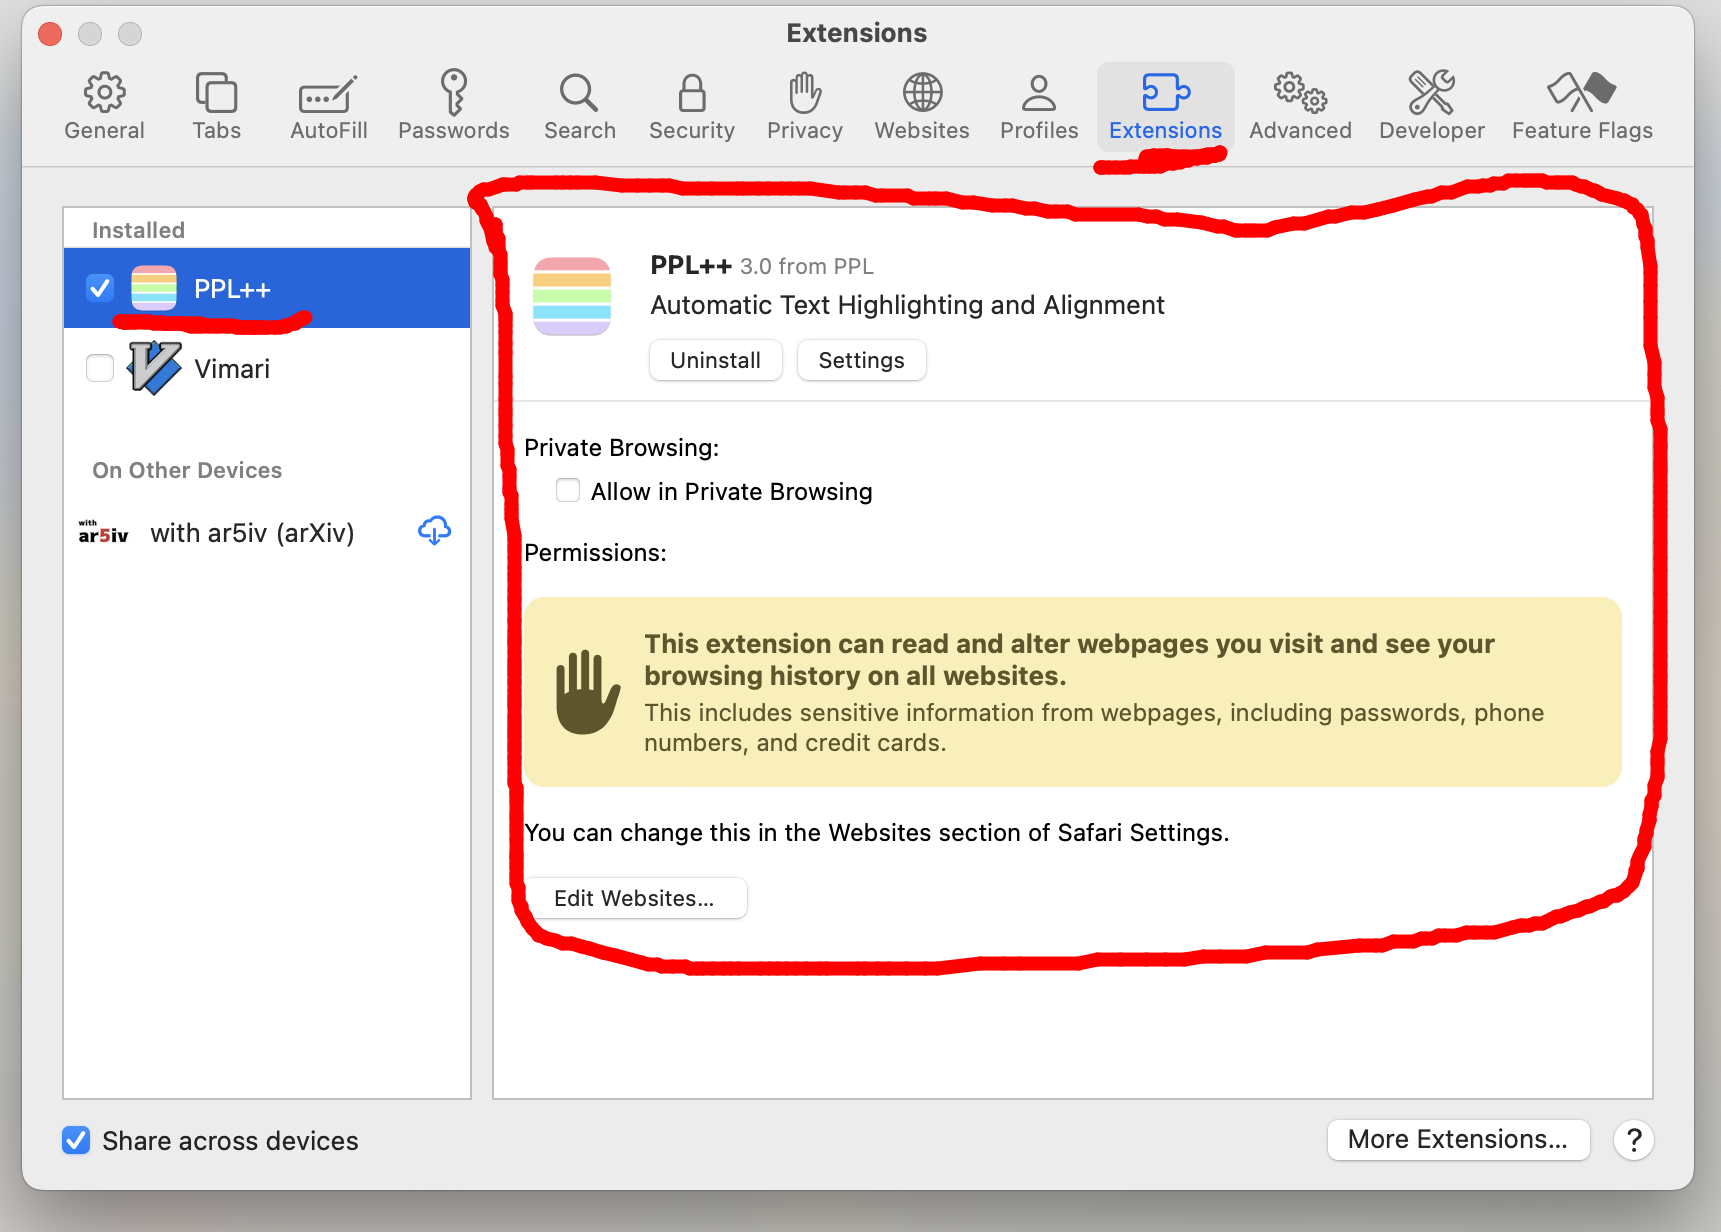The height and width of the screenshot is (1232, 1721).
Task: Uncheck Share across devices
Action: (x=76, y=1140)
